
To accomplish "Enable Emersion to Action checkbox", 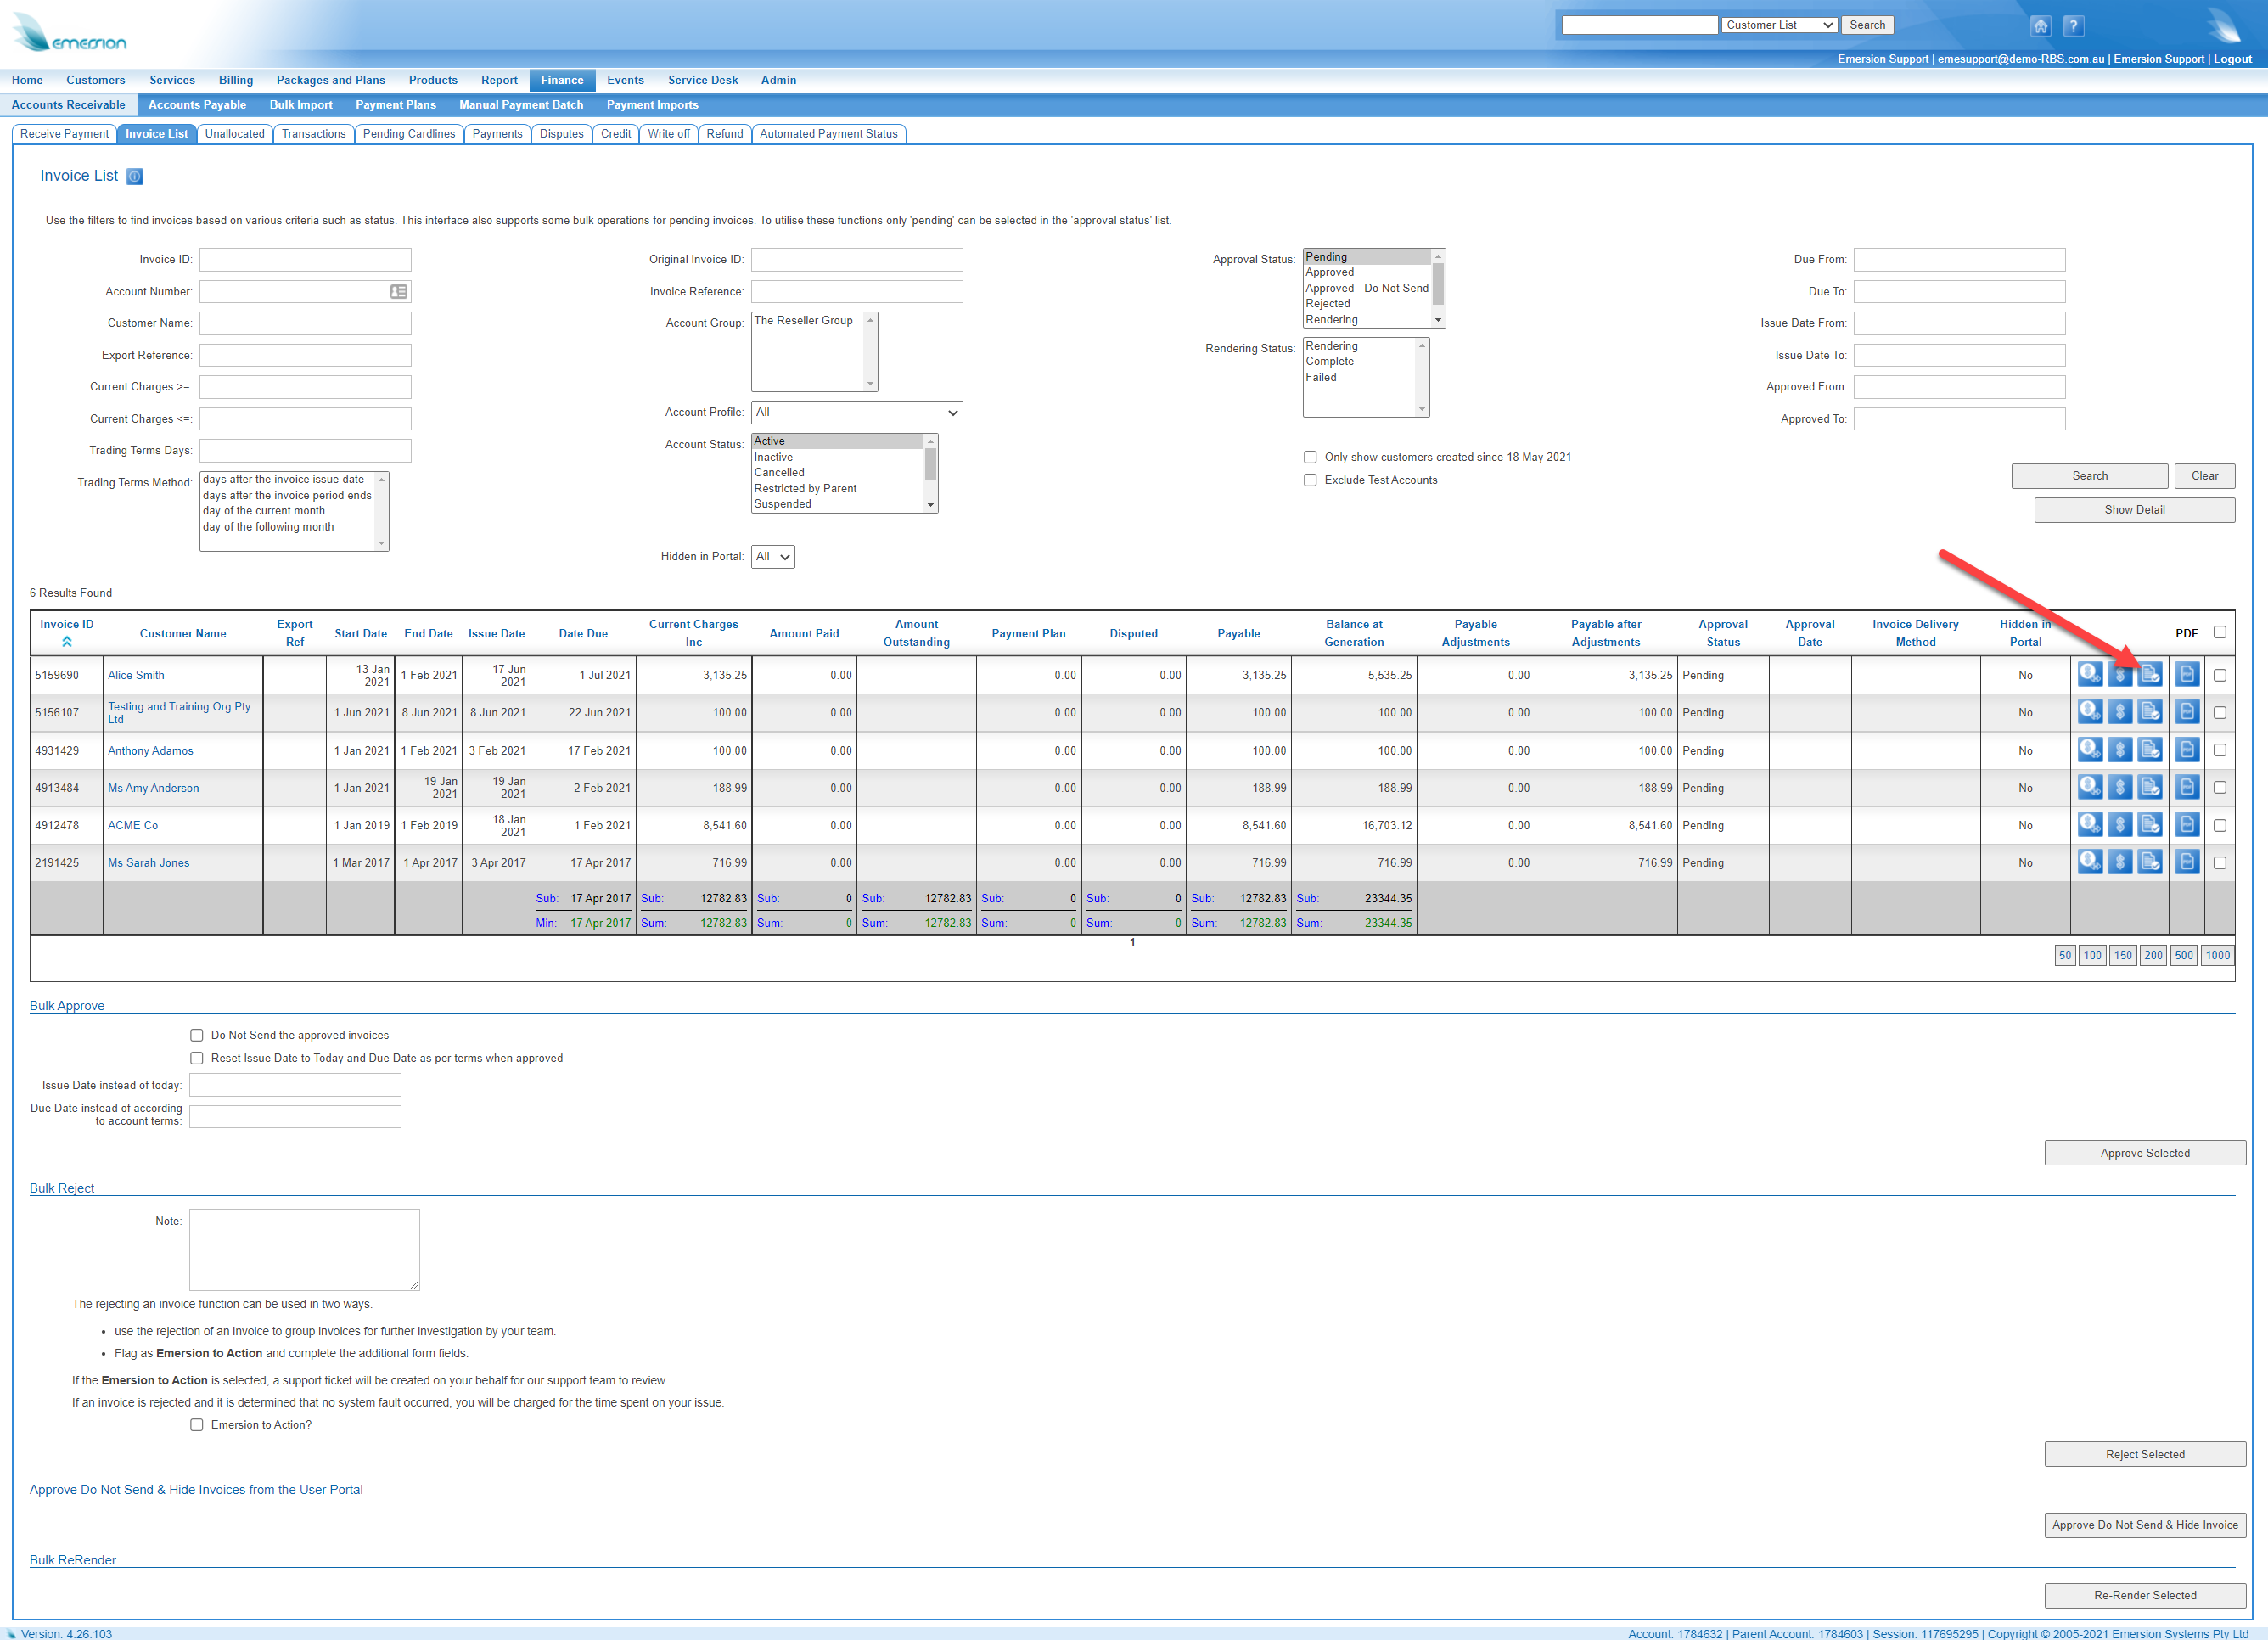I will [197, 1425].
